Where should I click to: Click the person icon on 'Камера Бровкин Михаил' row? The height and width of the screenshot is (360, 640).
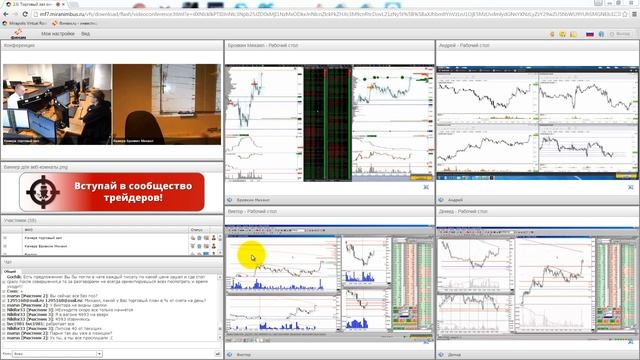(213, 246)
